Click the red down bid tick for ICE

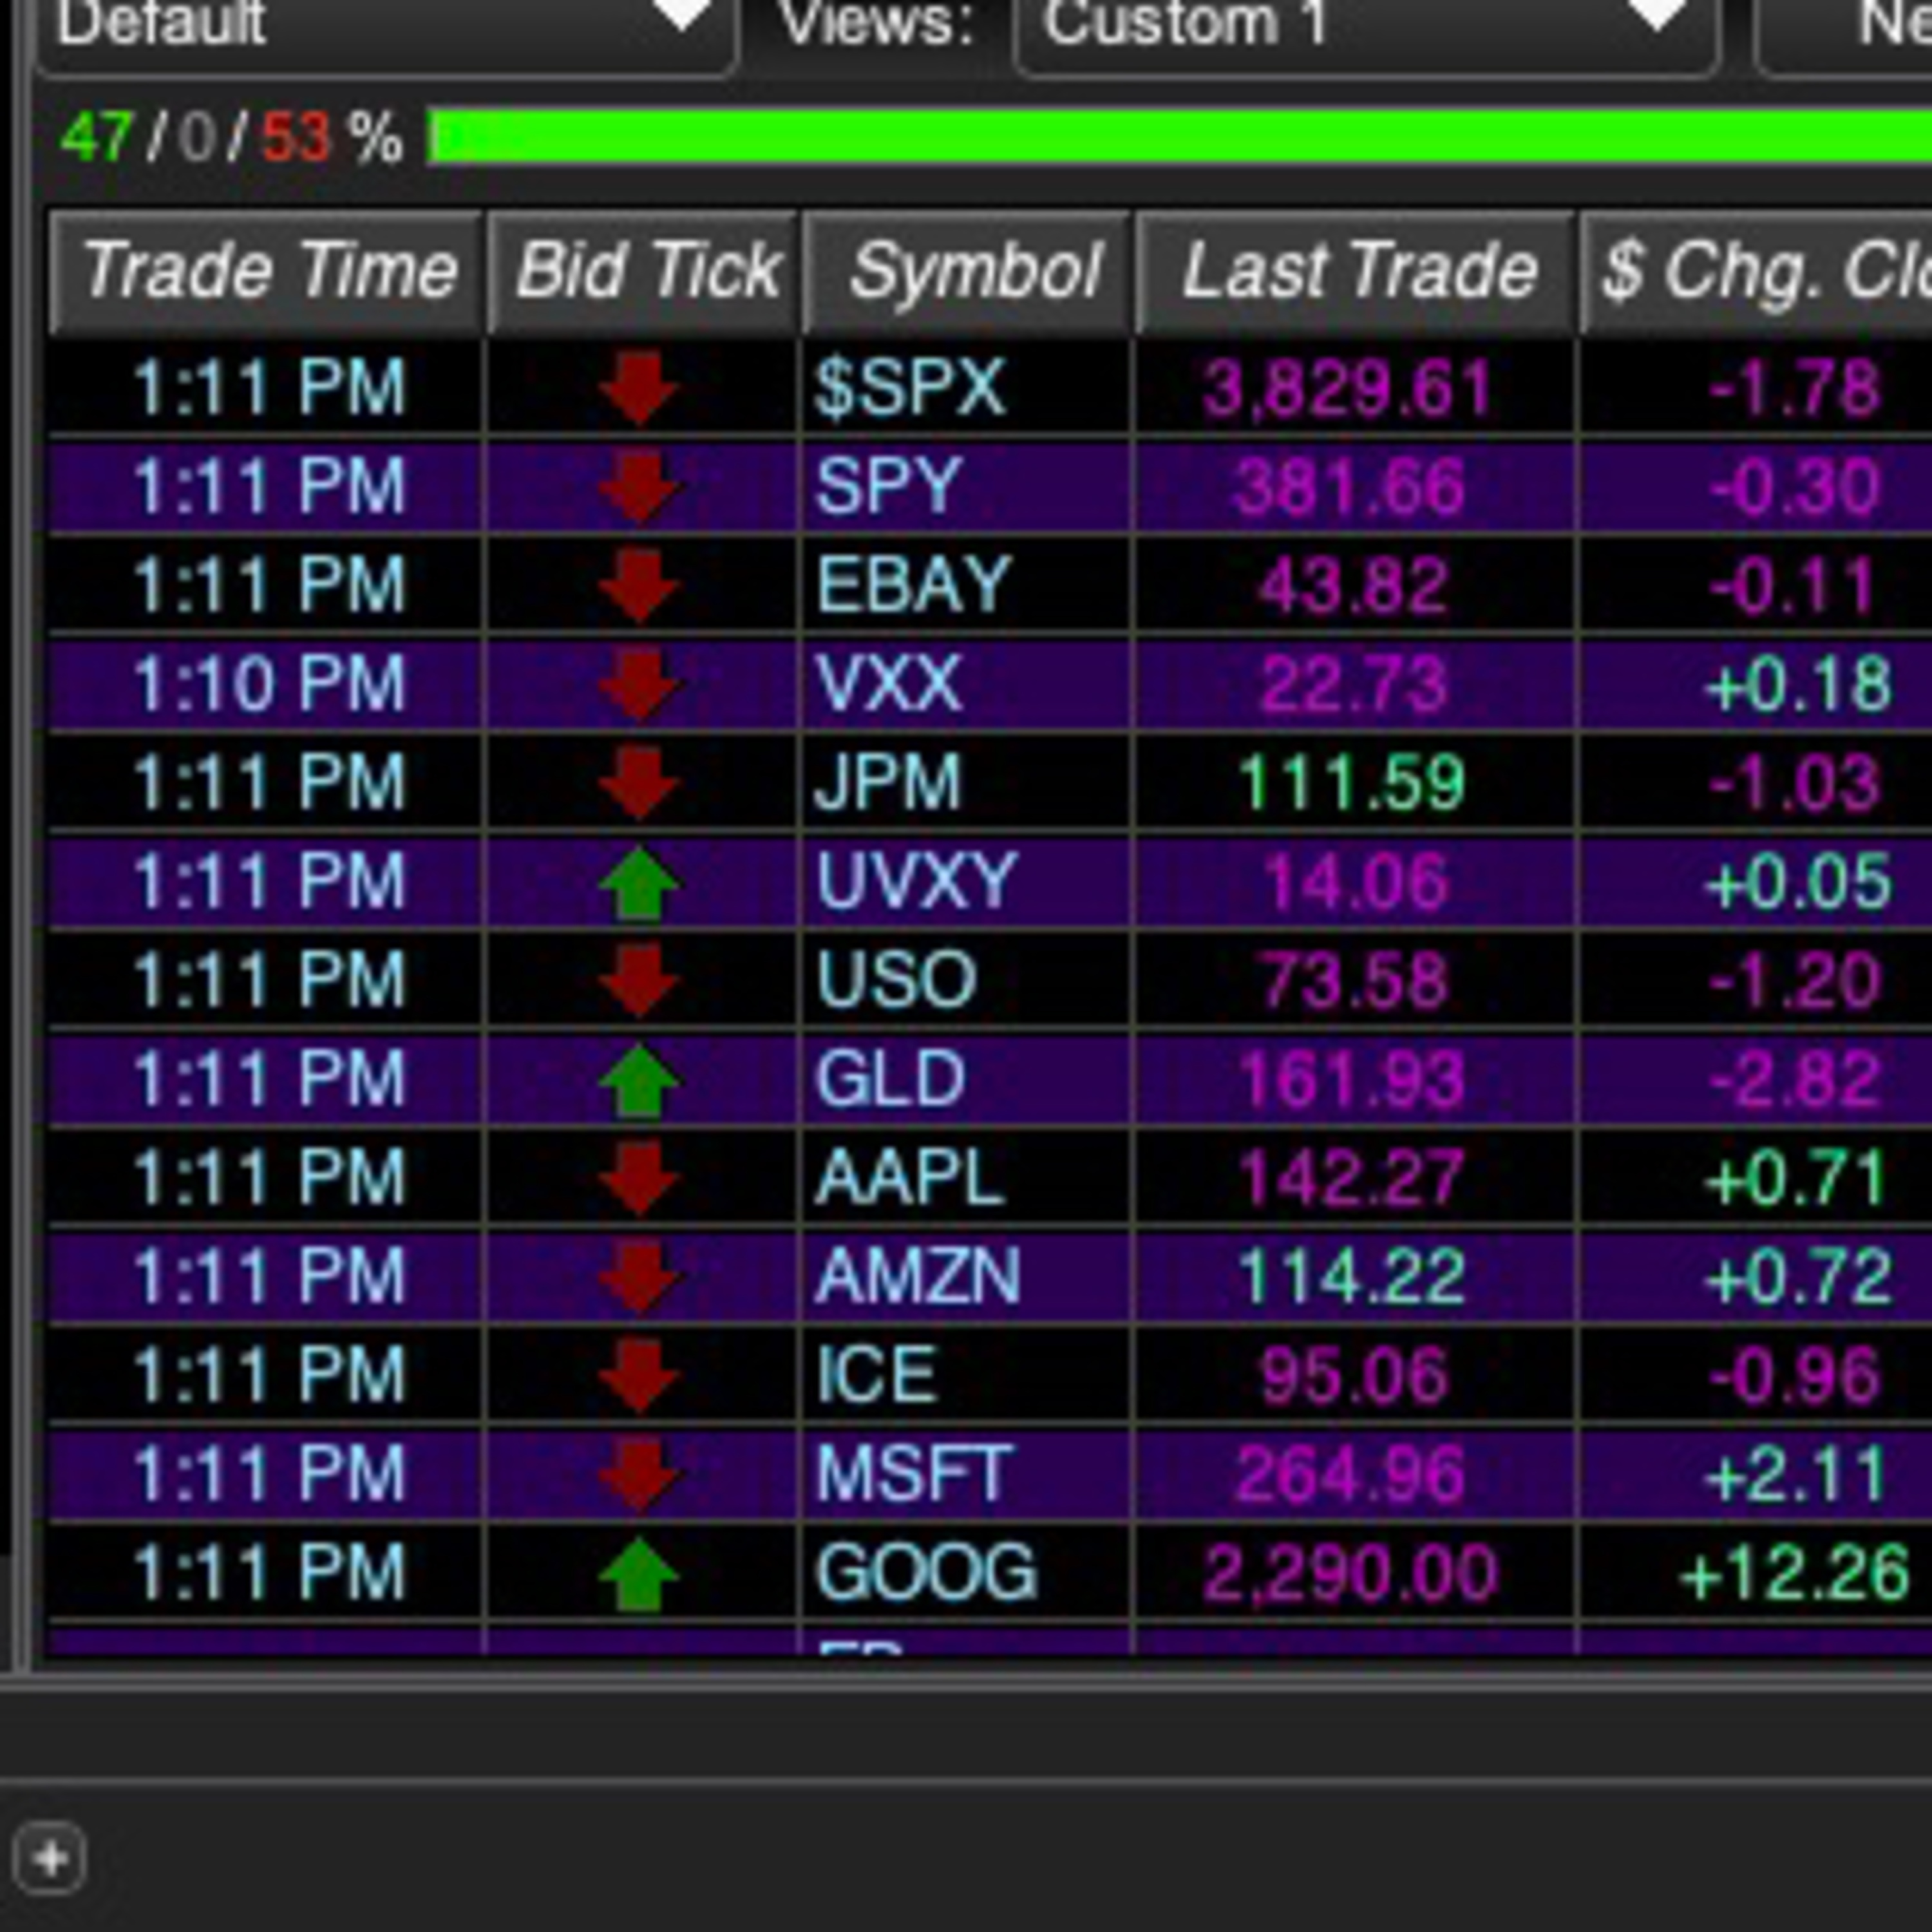[639, 1377]
